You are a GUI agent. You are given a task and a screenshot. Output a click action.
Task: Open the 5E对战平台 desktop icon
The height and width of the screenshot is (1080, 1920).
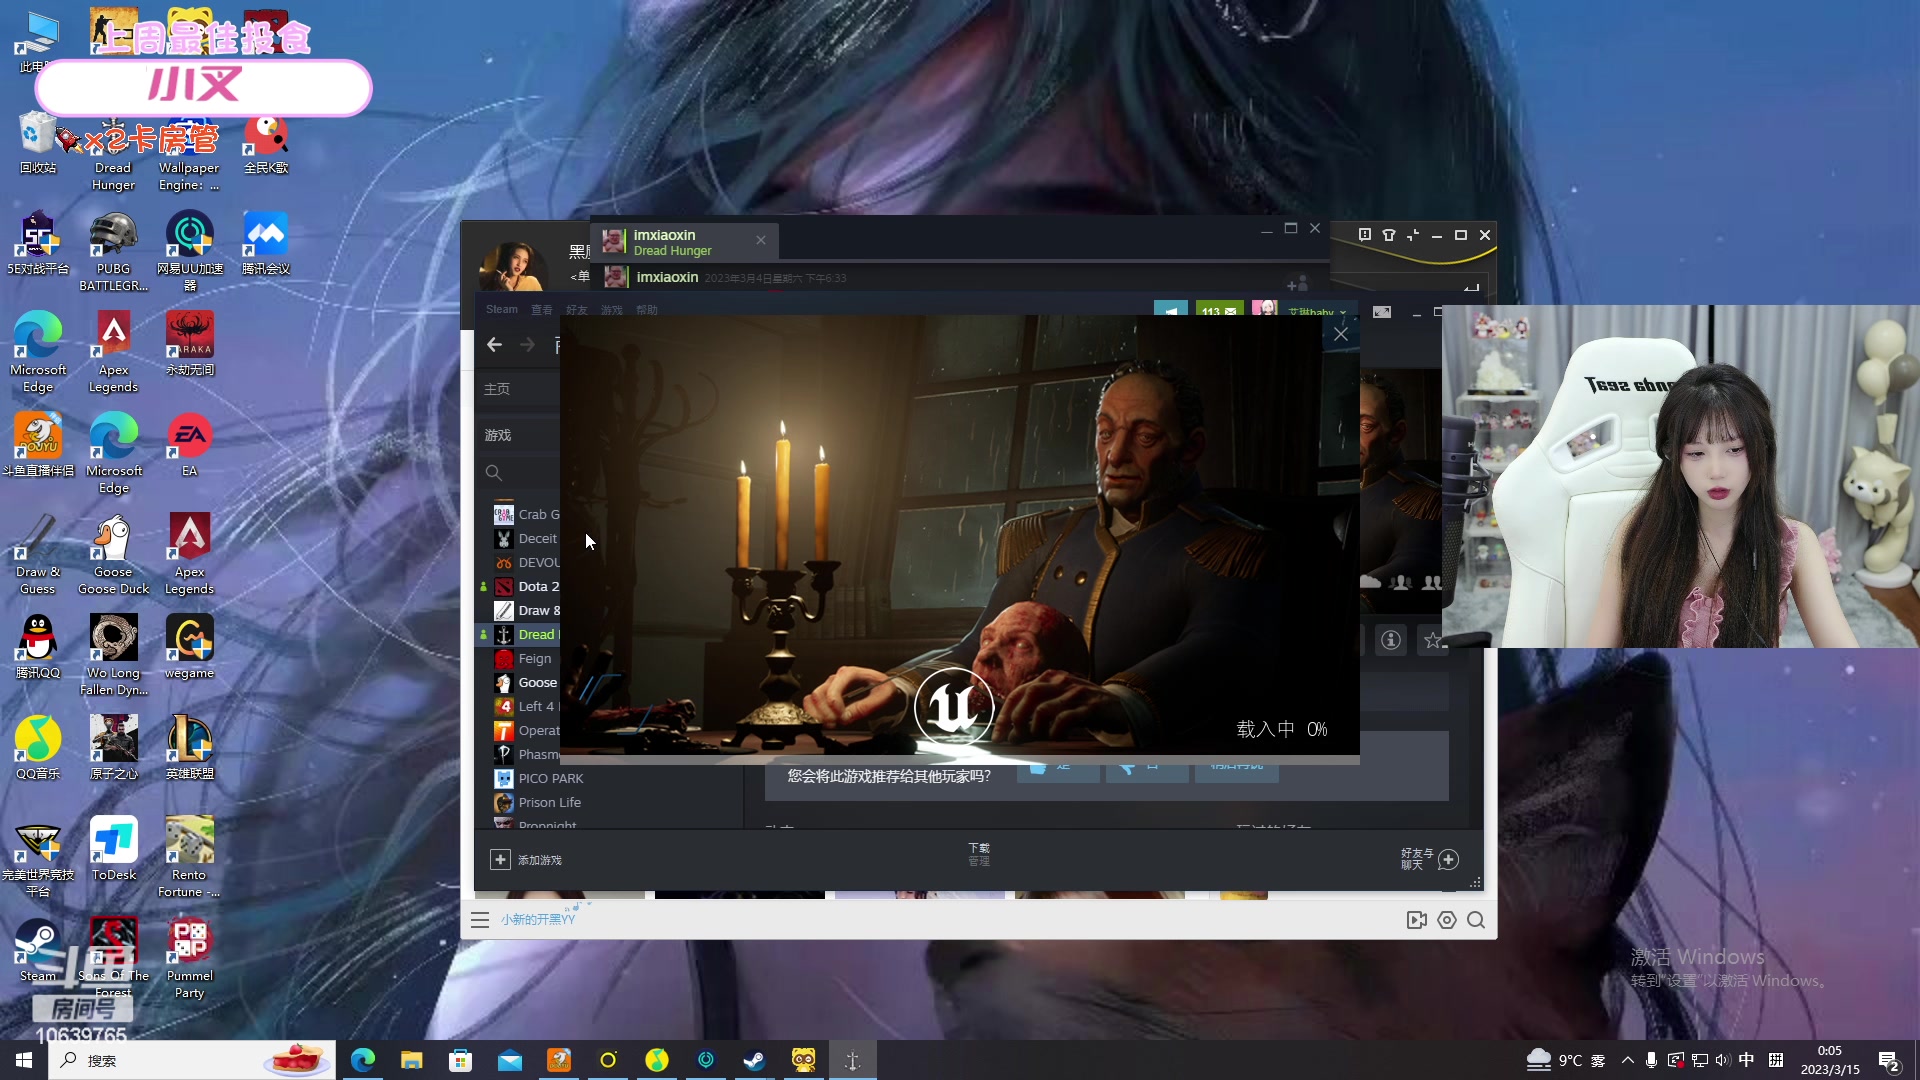(38, 243)
